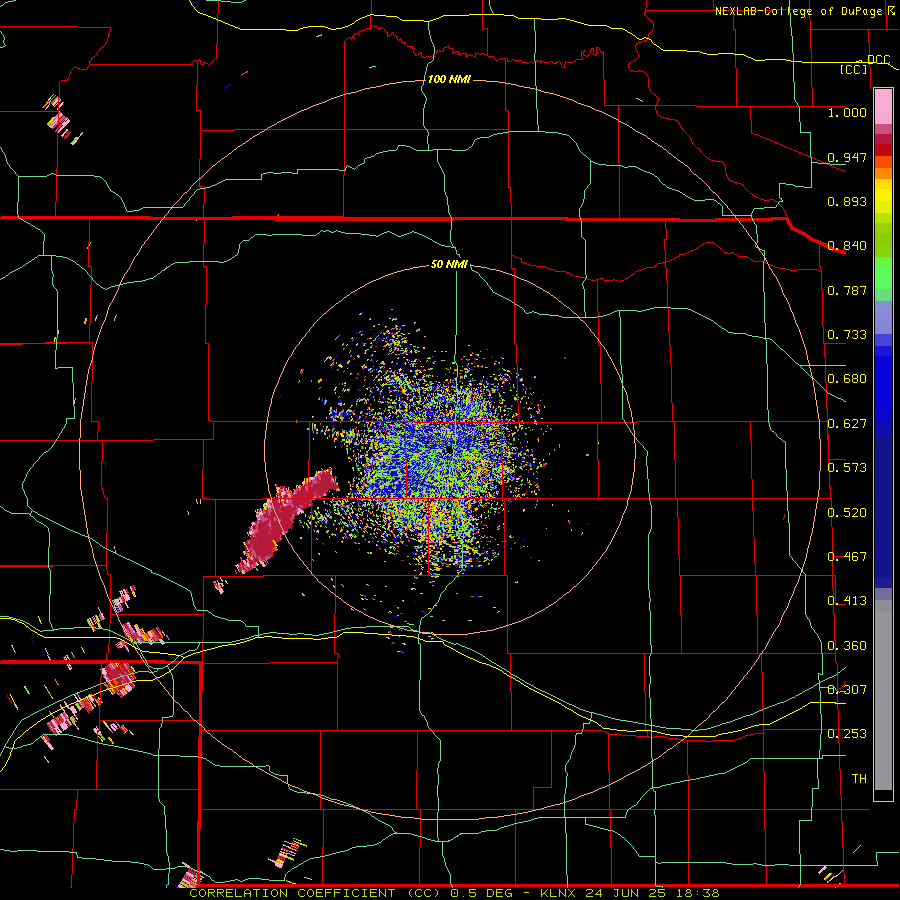Click the 0.733 legend value
This screenshot has width=900, height=900.
click(x=847, y=335)
